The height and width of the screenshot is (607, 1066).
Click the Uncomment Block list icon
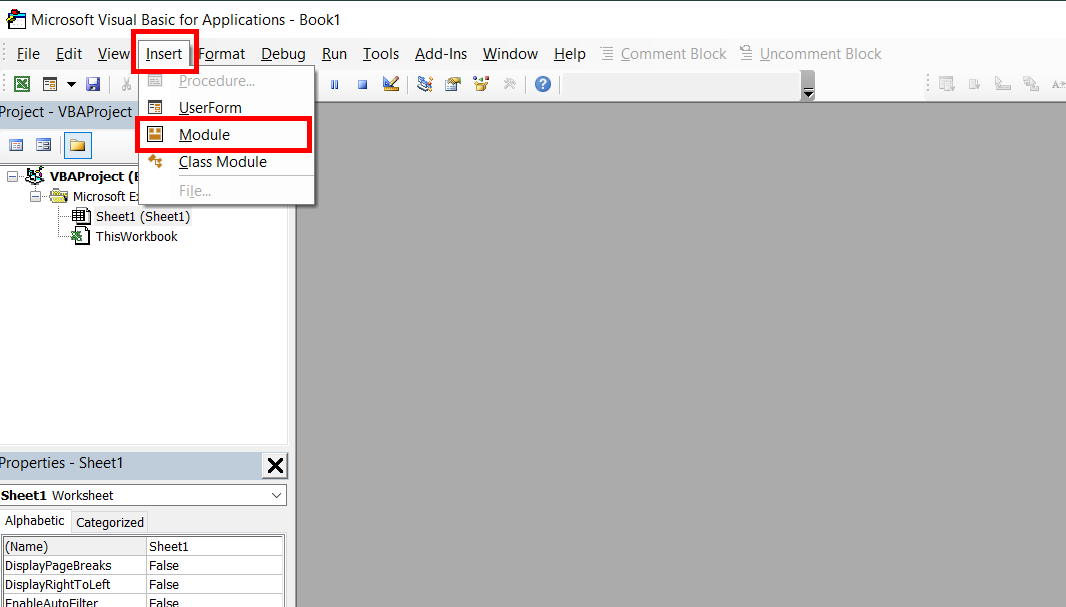pos(746,53)
